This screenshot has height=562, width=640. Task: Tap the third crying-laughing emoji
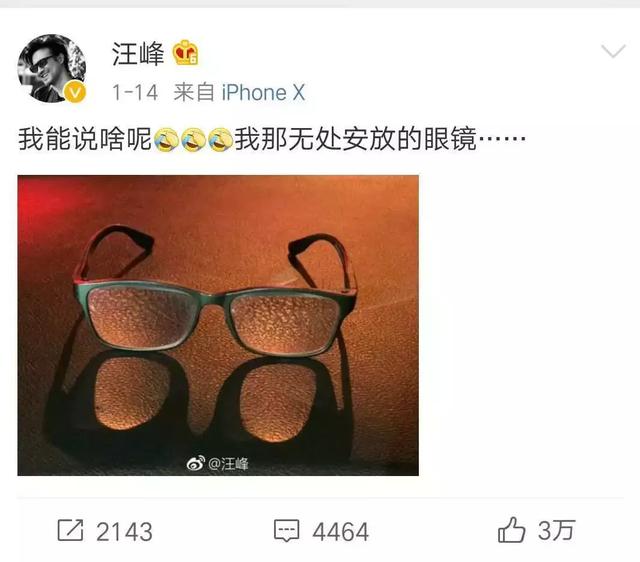(x=220, y=140)
